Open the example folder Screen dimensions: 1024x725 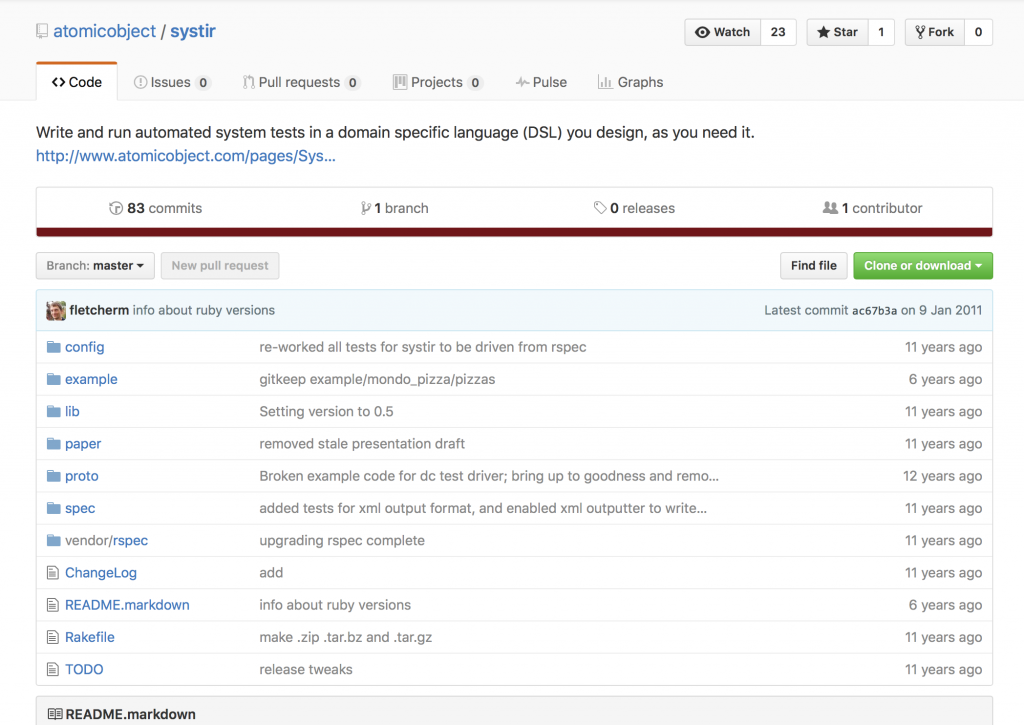tap(91, 379)
